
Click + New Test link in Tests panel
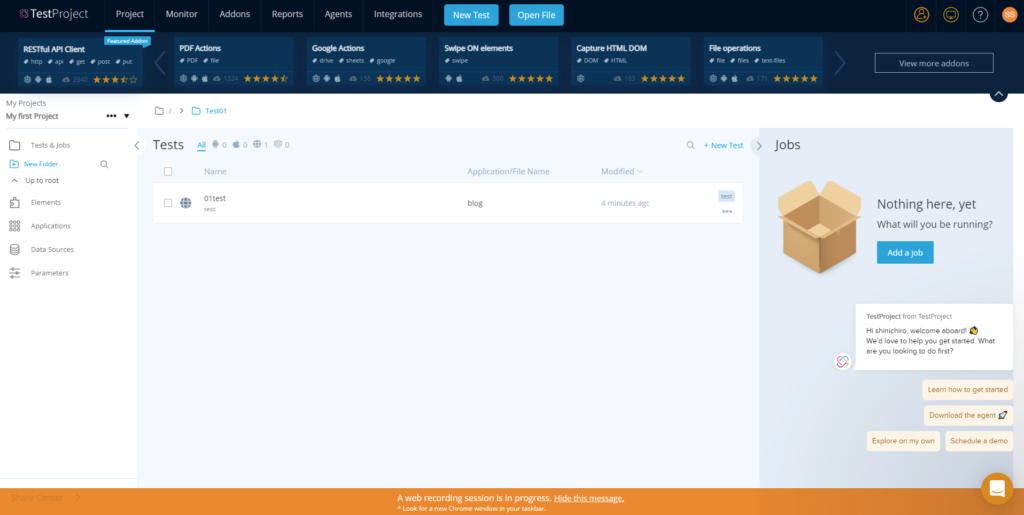pos(723,146)
